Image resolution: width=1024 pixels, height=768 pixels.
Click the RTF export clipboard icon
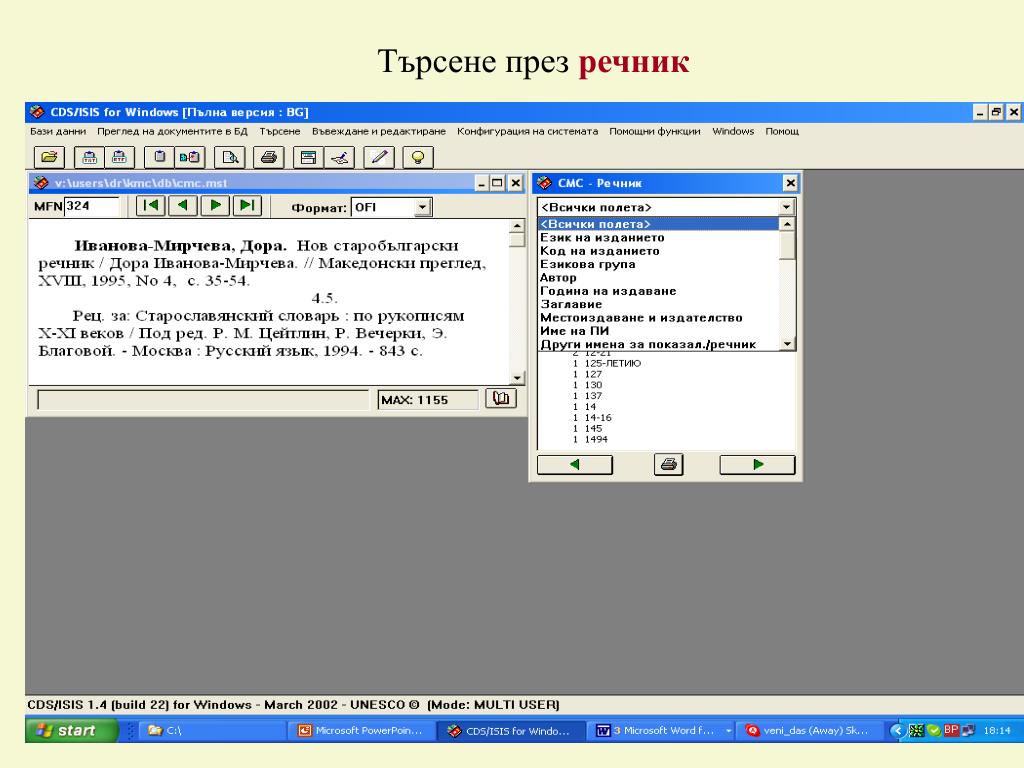point(120,157)
